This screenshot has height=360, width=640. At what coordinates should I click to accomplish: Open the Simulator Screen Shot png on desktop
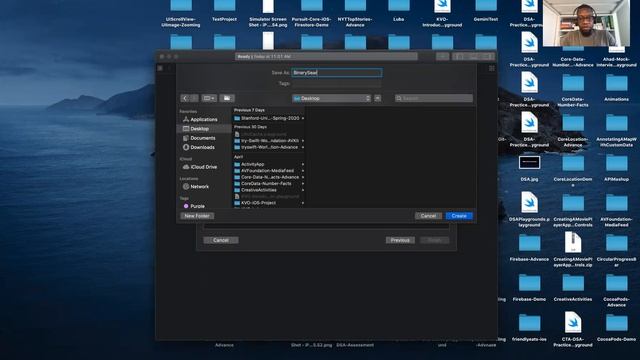click(x=268, y=6)
